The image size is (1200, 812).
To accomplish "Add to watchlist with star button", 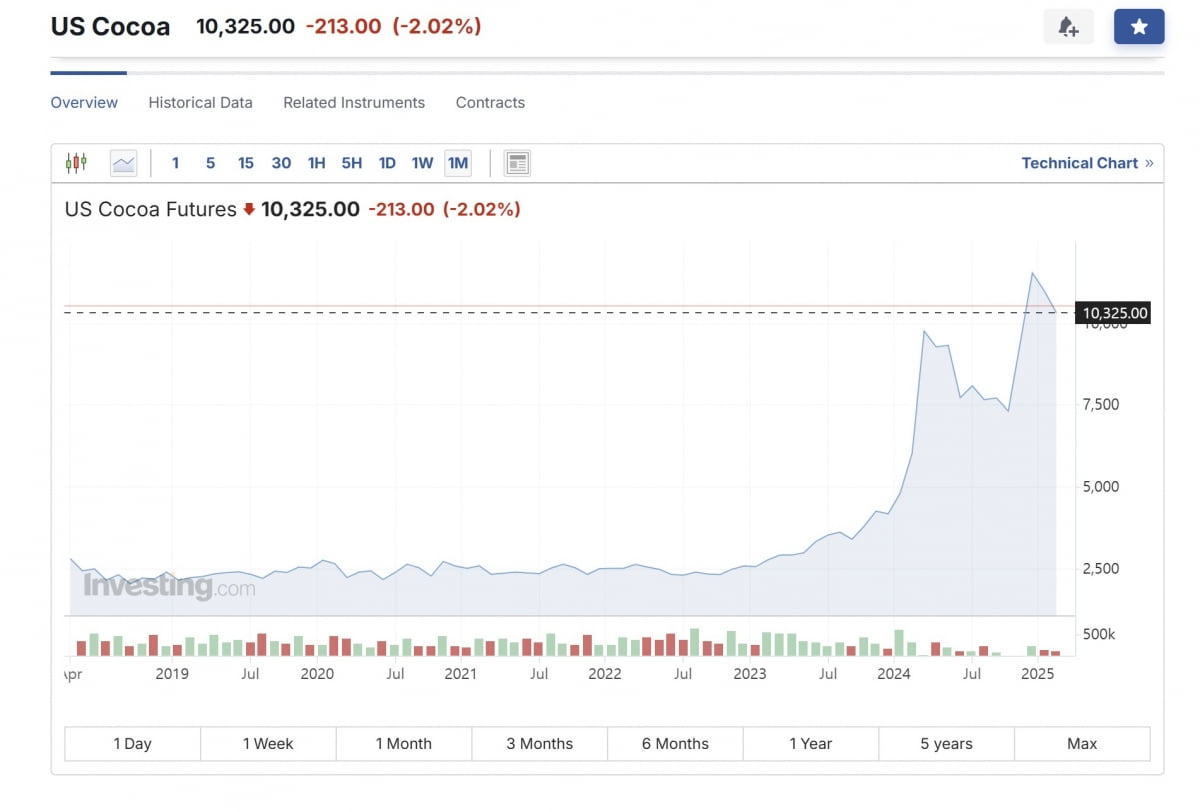I will click(x=1139, y=27).
